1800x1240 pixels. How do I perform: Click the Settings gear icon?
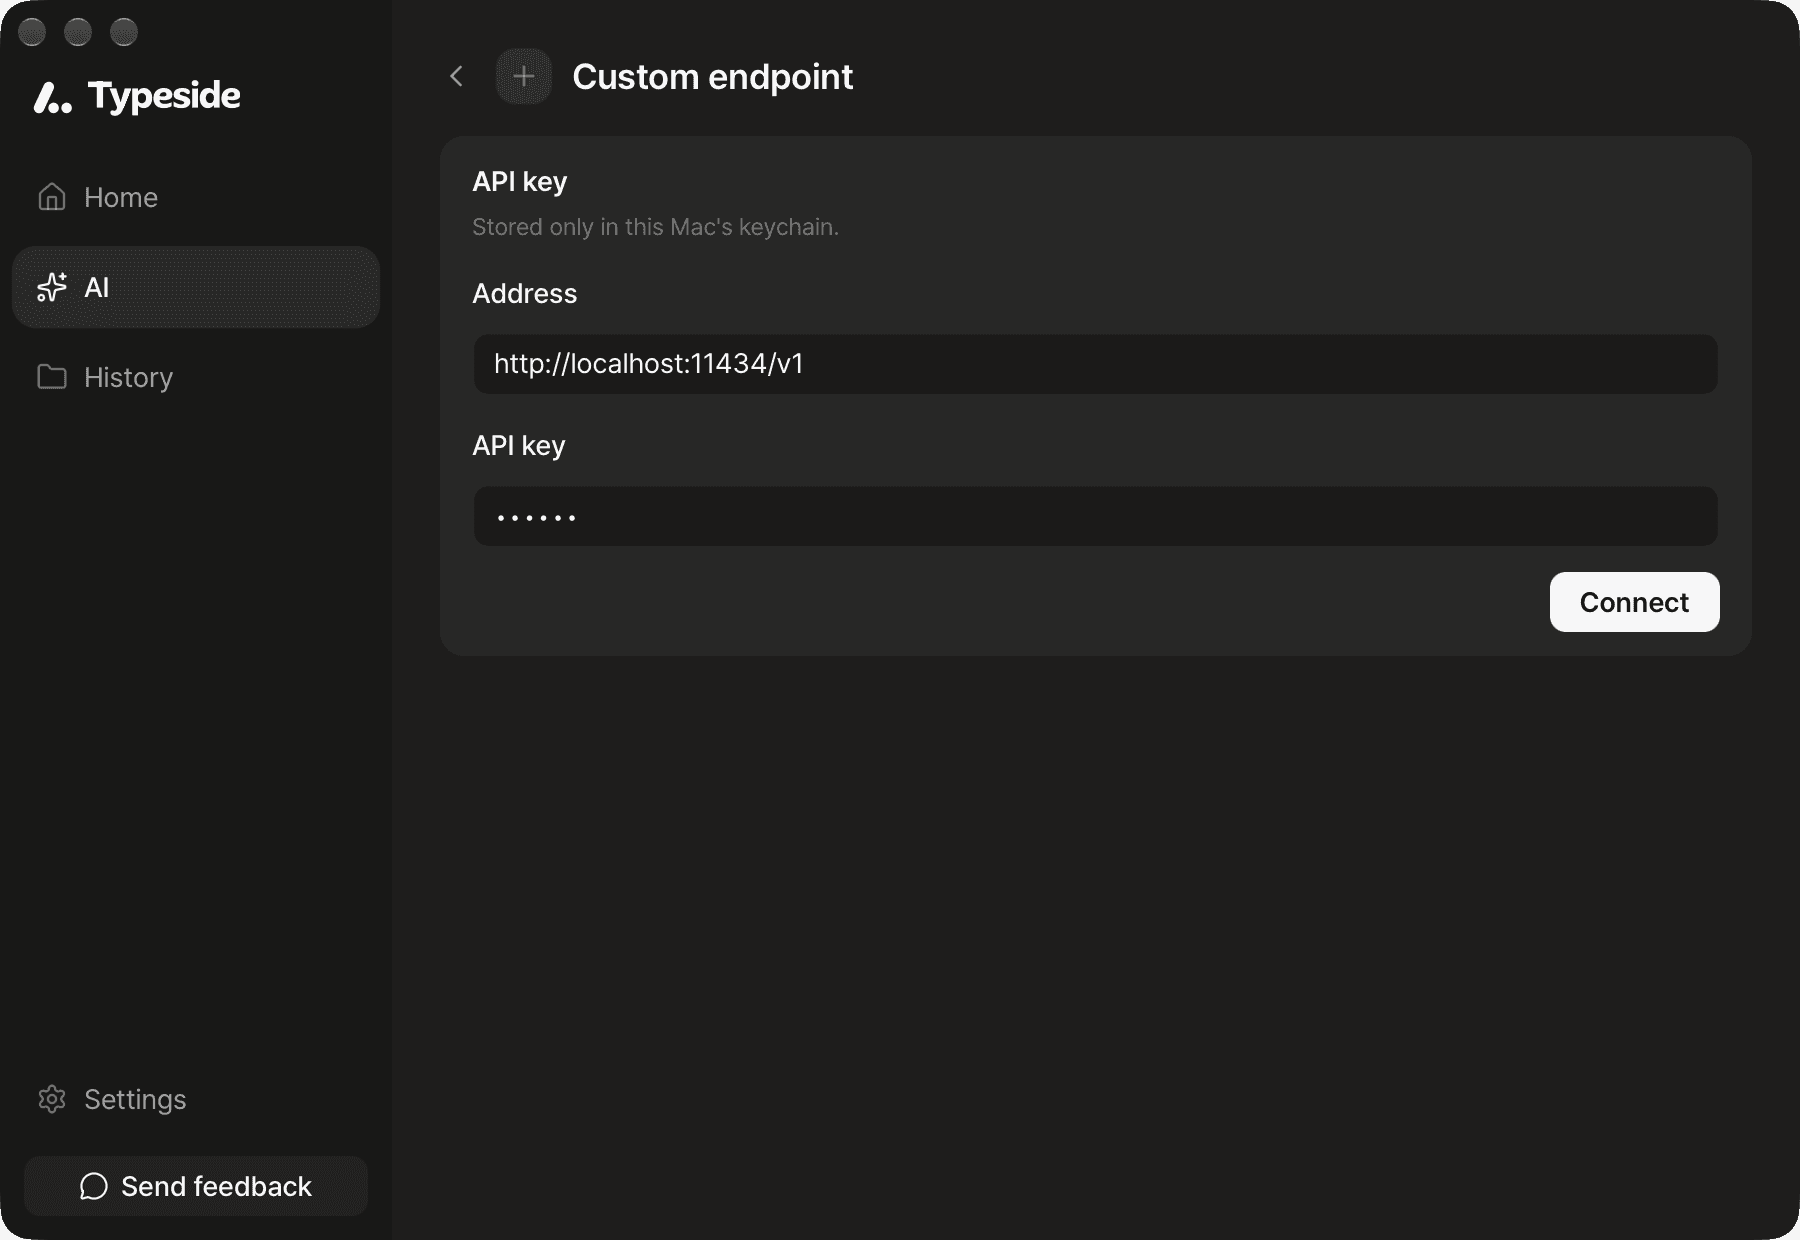coord(52,1099)
